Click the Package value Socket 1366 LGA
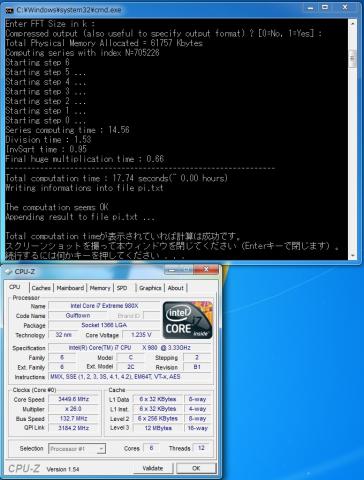The image size is (364, 480). [104, 325]
